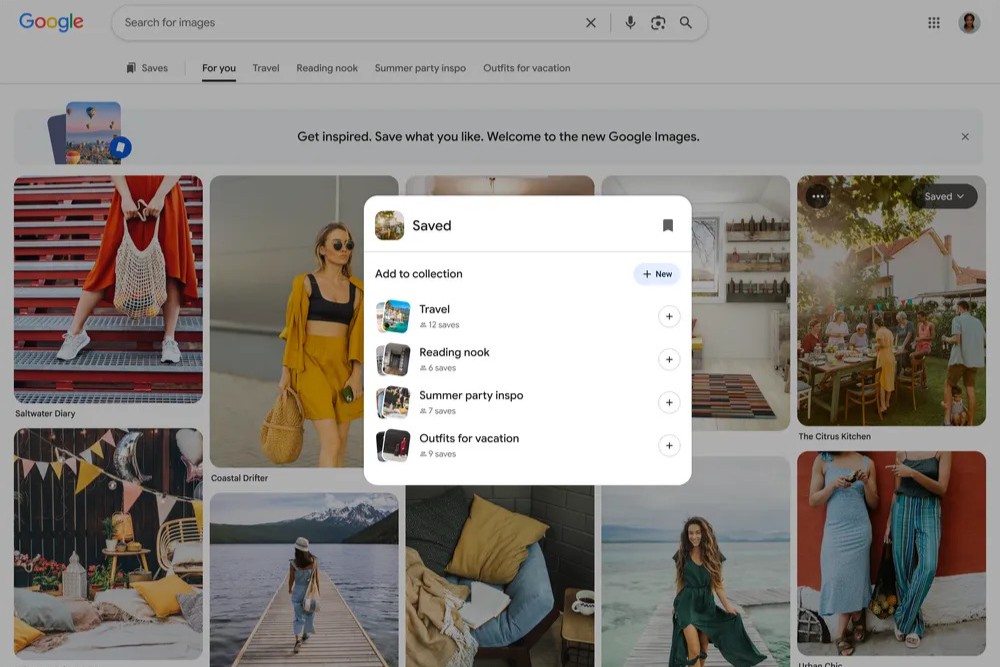The height and width of the screenshot is (667, 1000).
Task: Expand the Saved dropdown on Citrus Kitchen image
Action: coord(944,196)
